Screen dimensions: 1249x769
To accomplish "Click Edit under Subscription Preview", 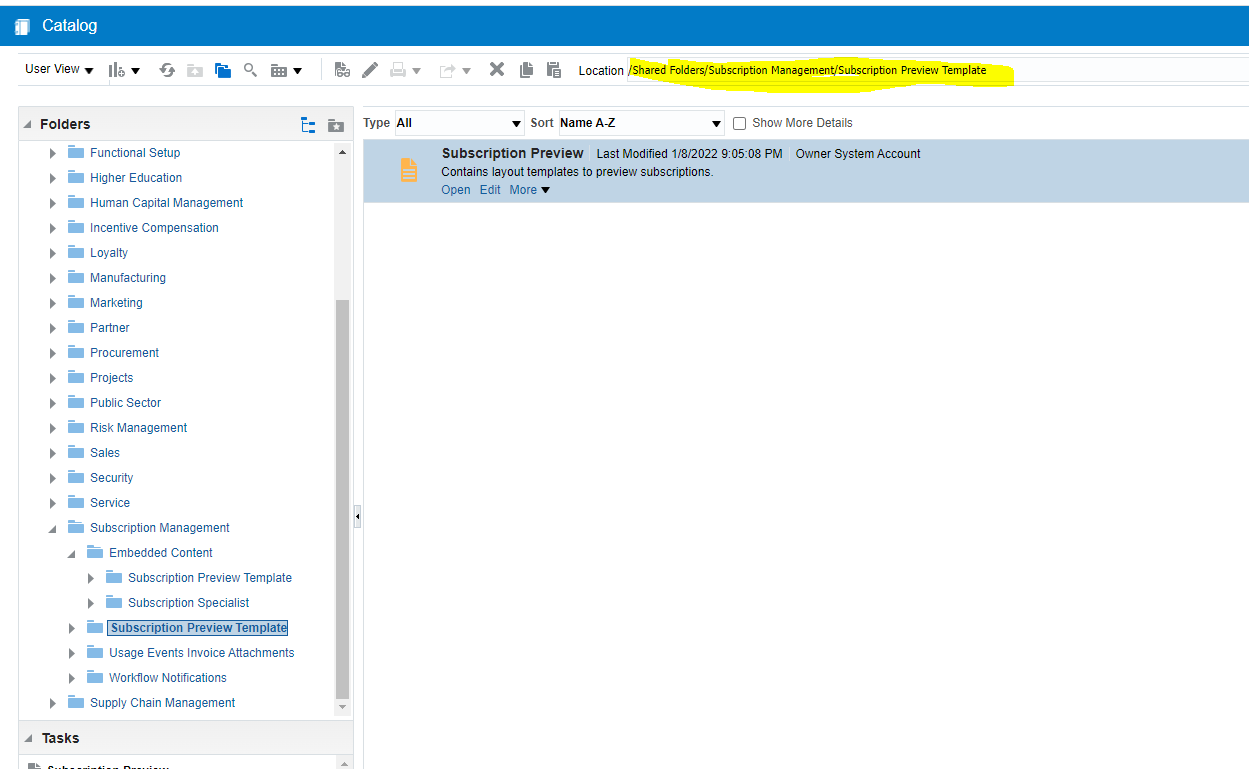I will (x=490, y=189).
